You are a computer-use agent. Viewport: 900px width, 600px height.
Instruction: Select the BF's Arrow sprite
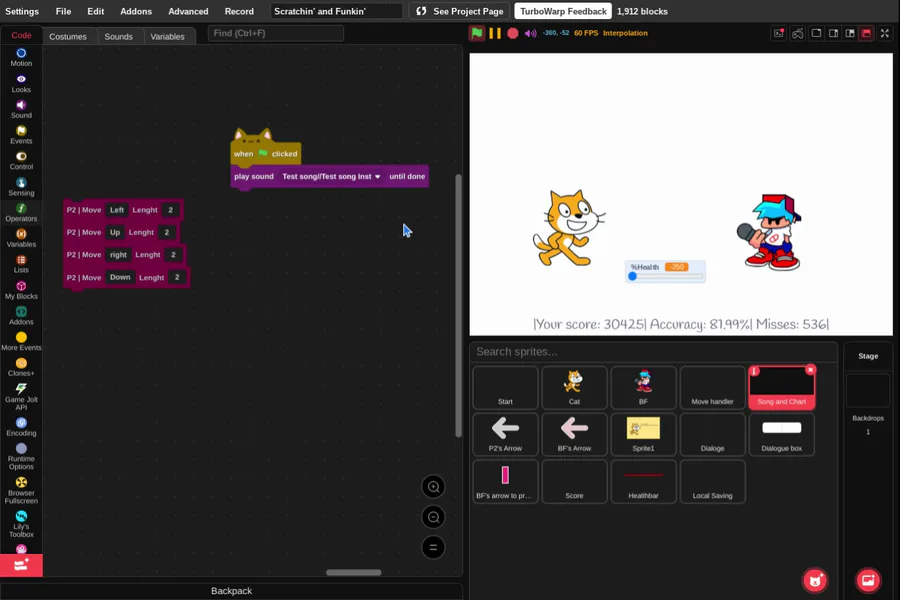(574, 435)
